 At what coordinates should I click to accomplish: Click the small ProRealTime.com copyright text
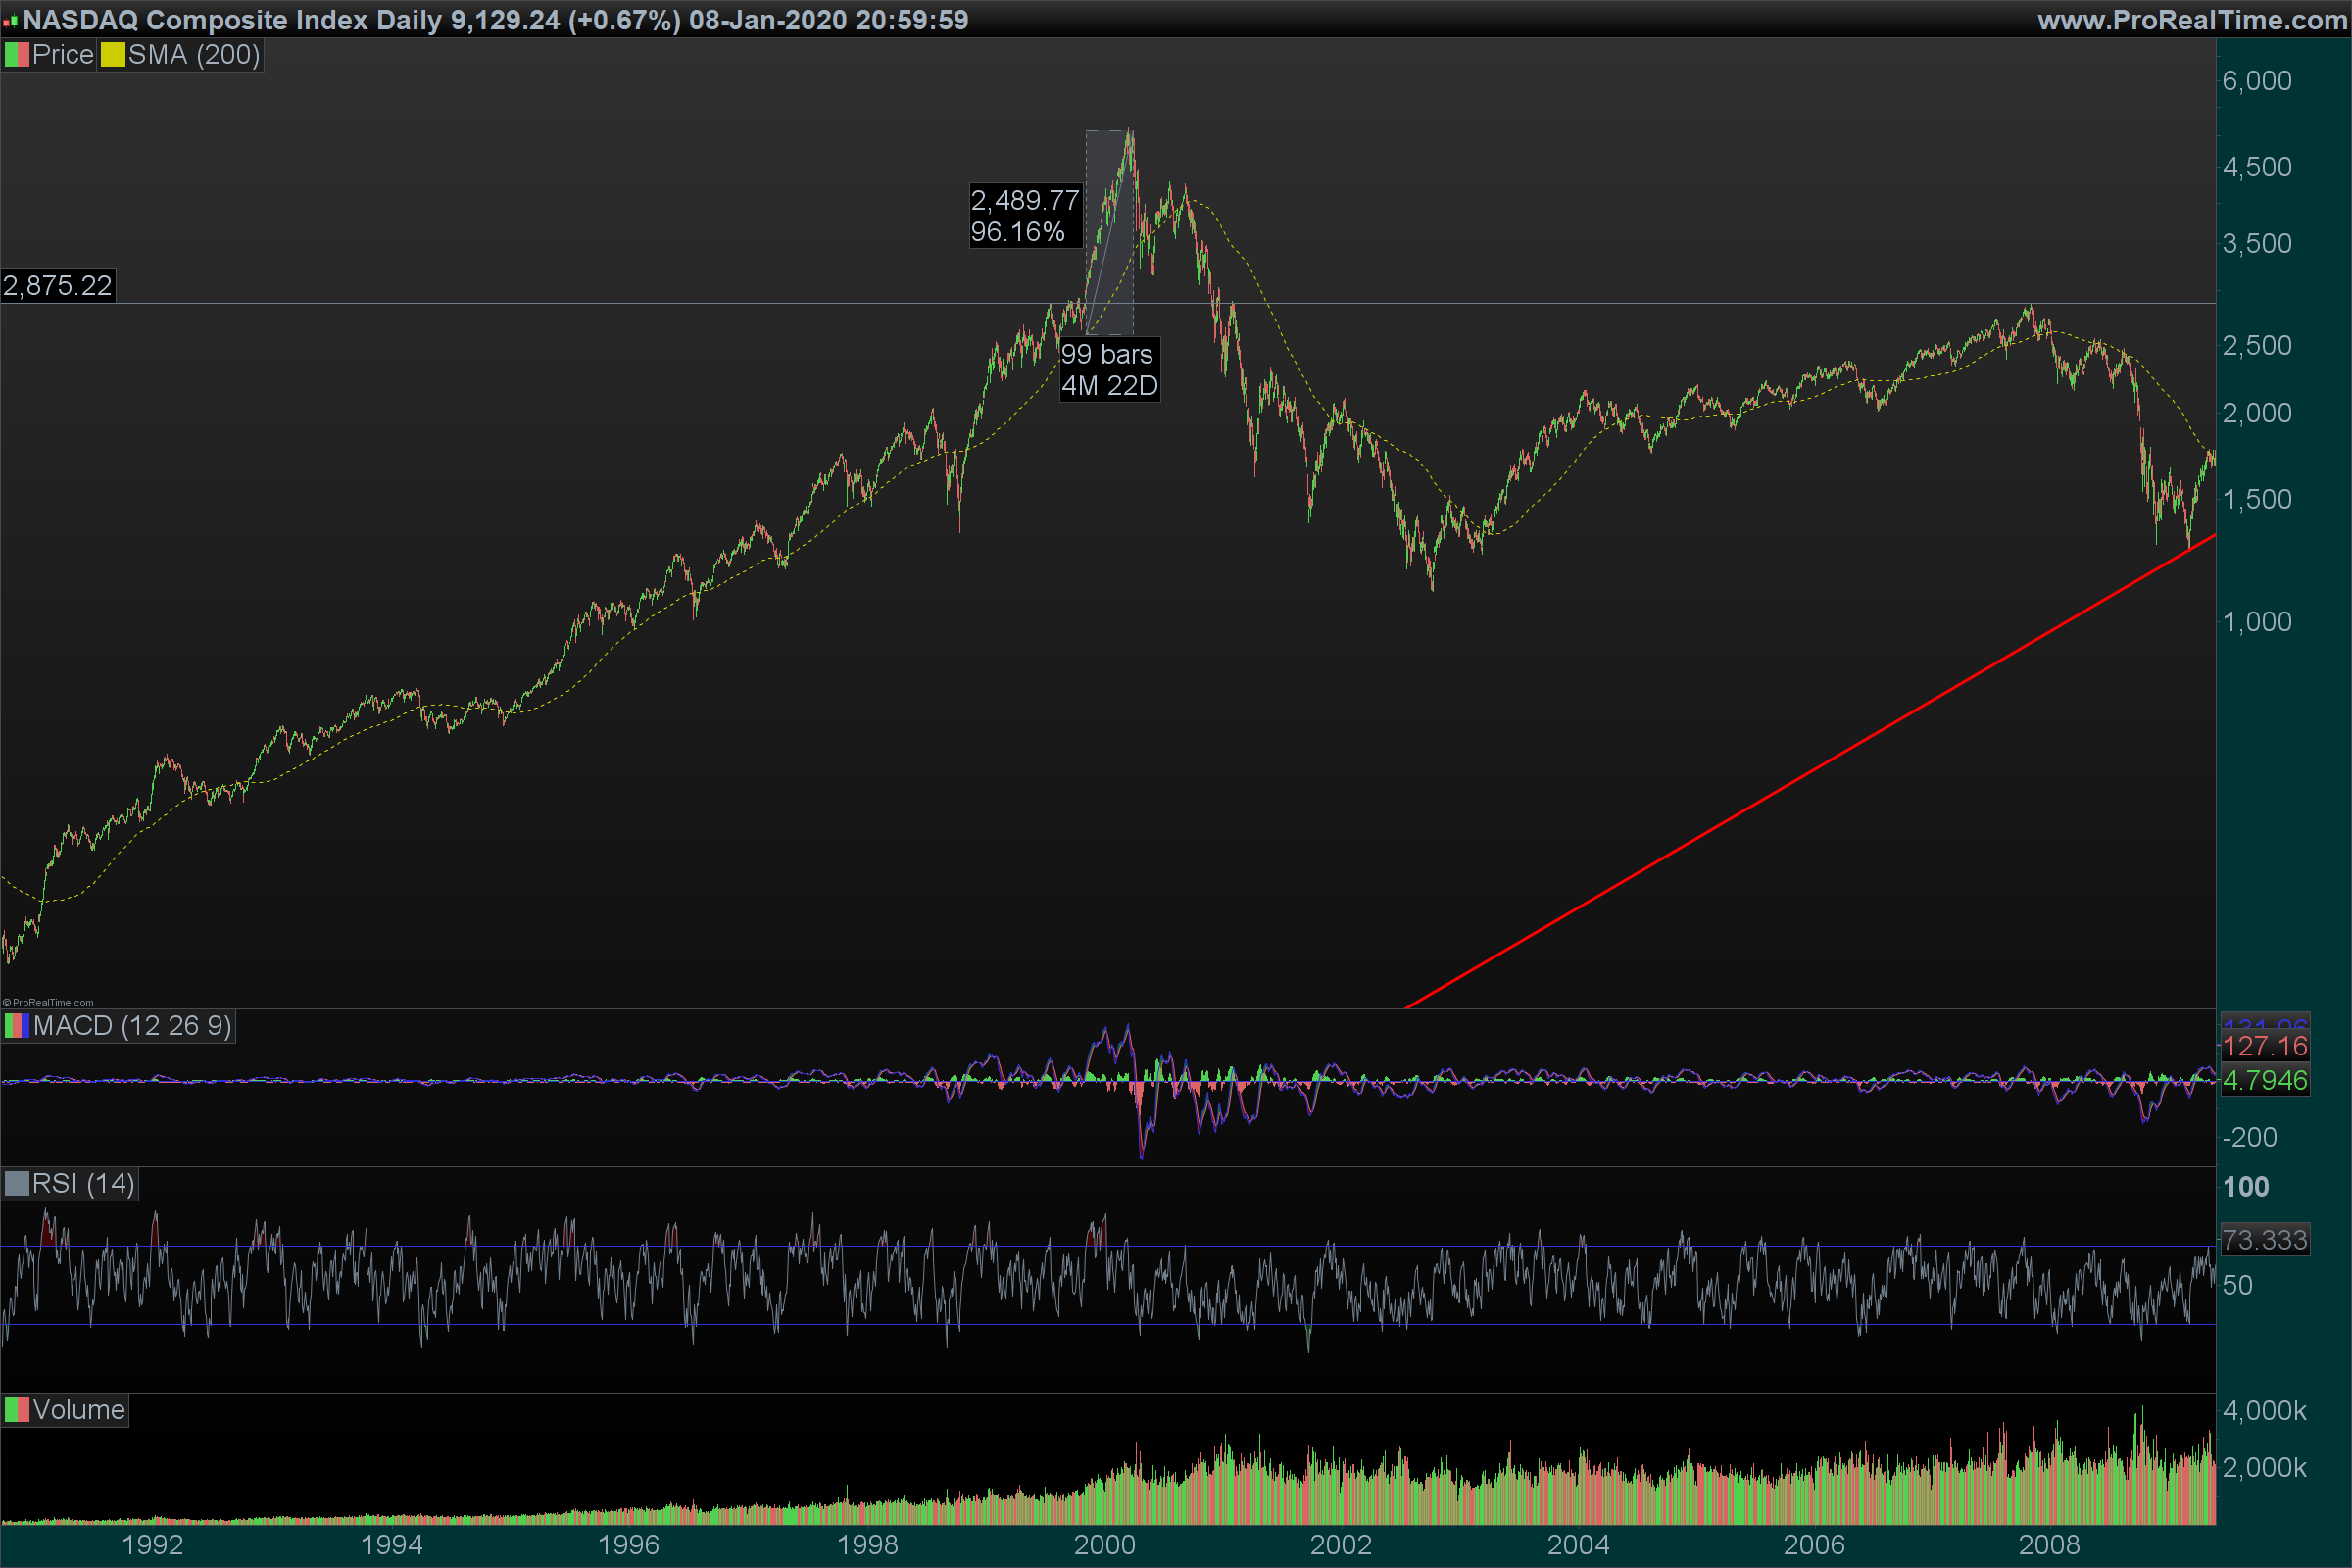[48, 1002]
